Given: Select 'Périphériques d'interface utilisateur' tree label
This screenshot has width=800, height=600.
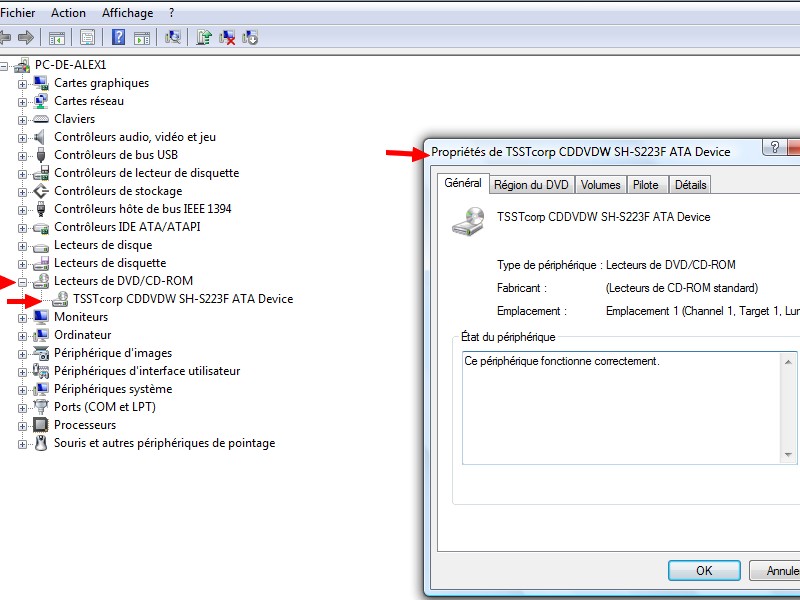Looking at the screenshot, I should (x=147, y=371).
